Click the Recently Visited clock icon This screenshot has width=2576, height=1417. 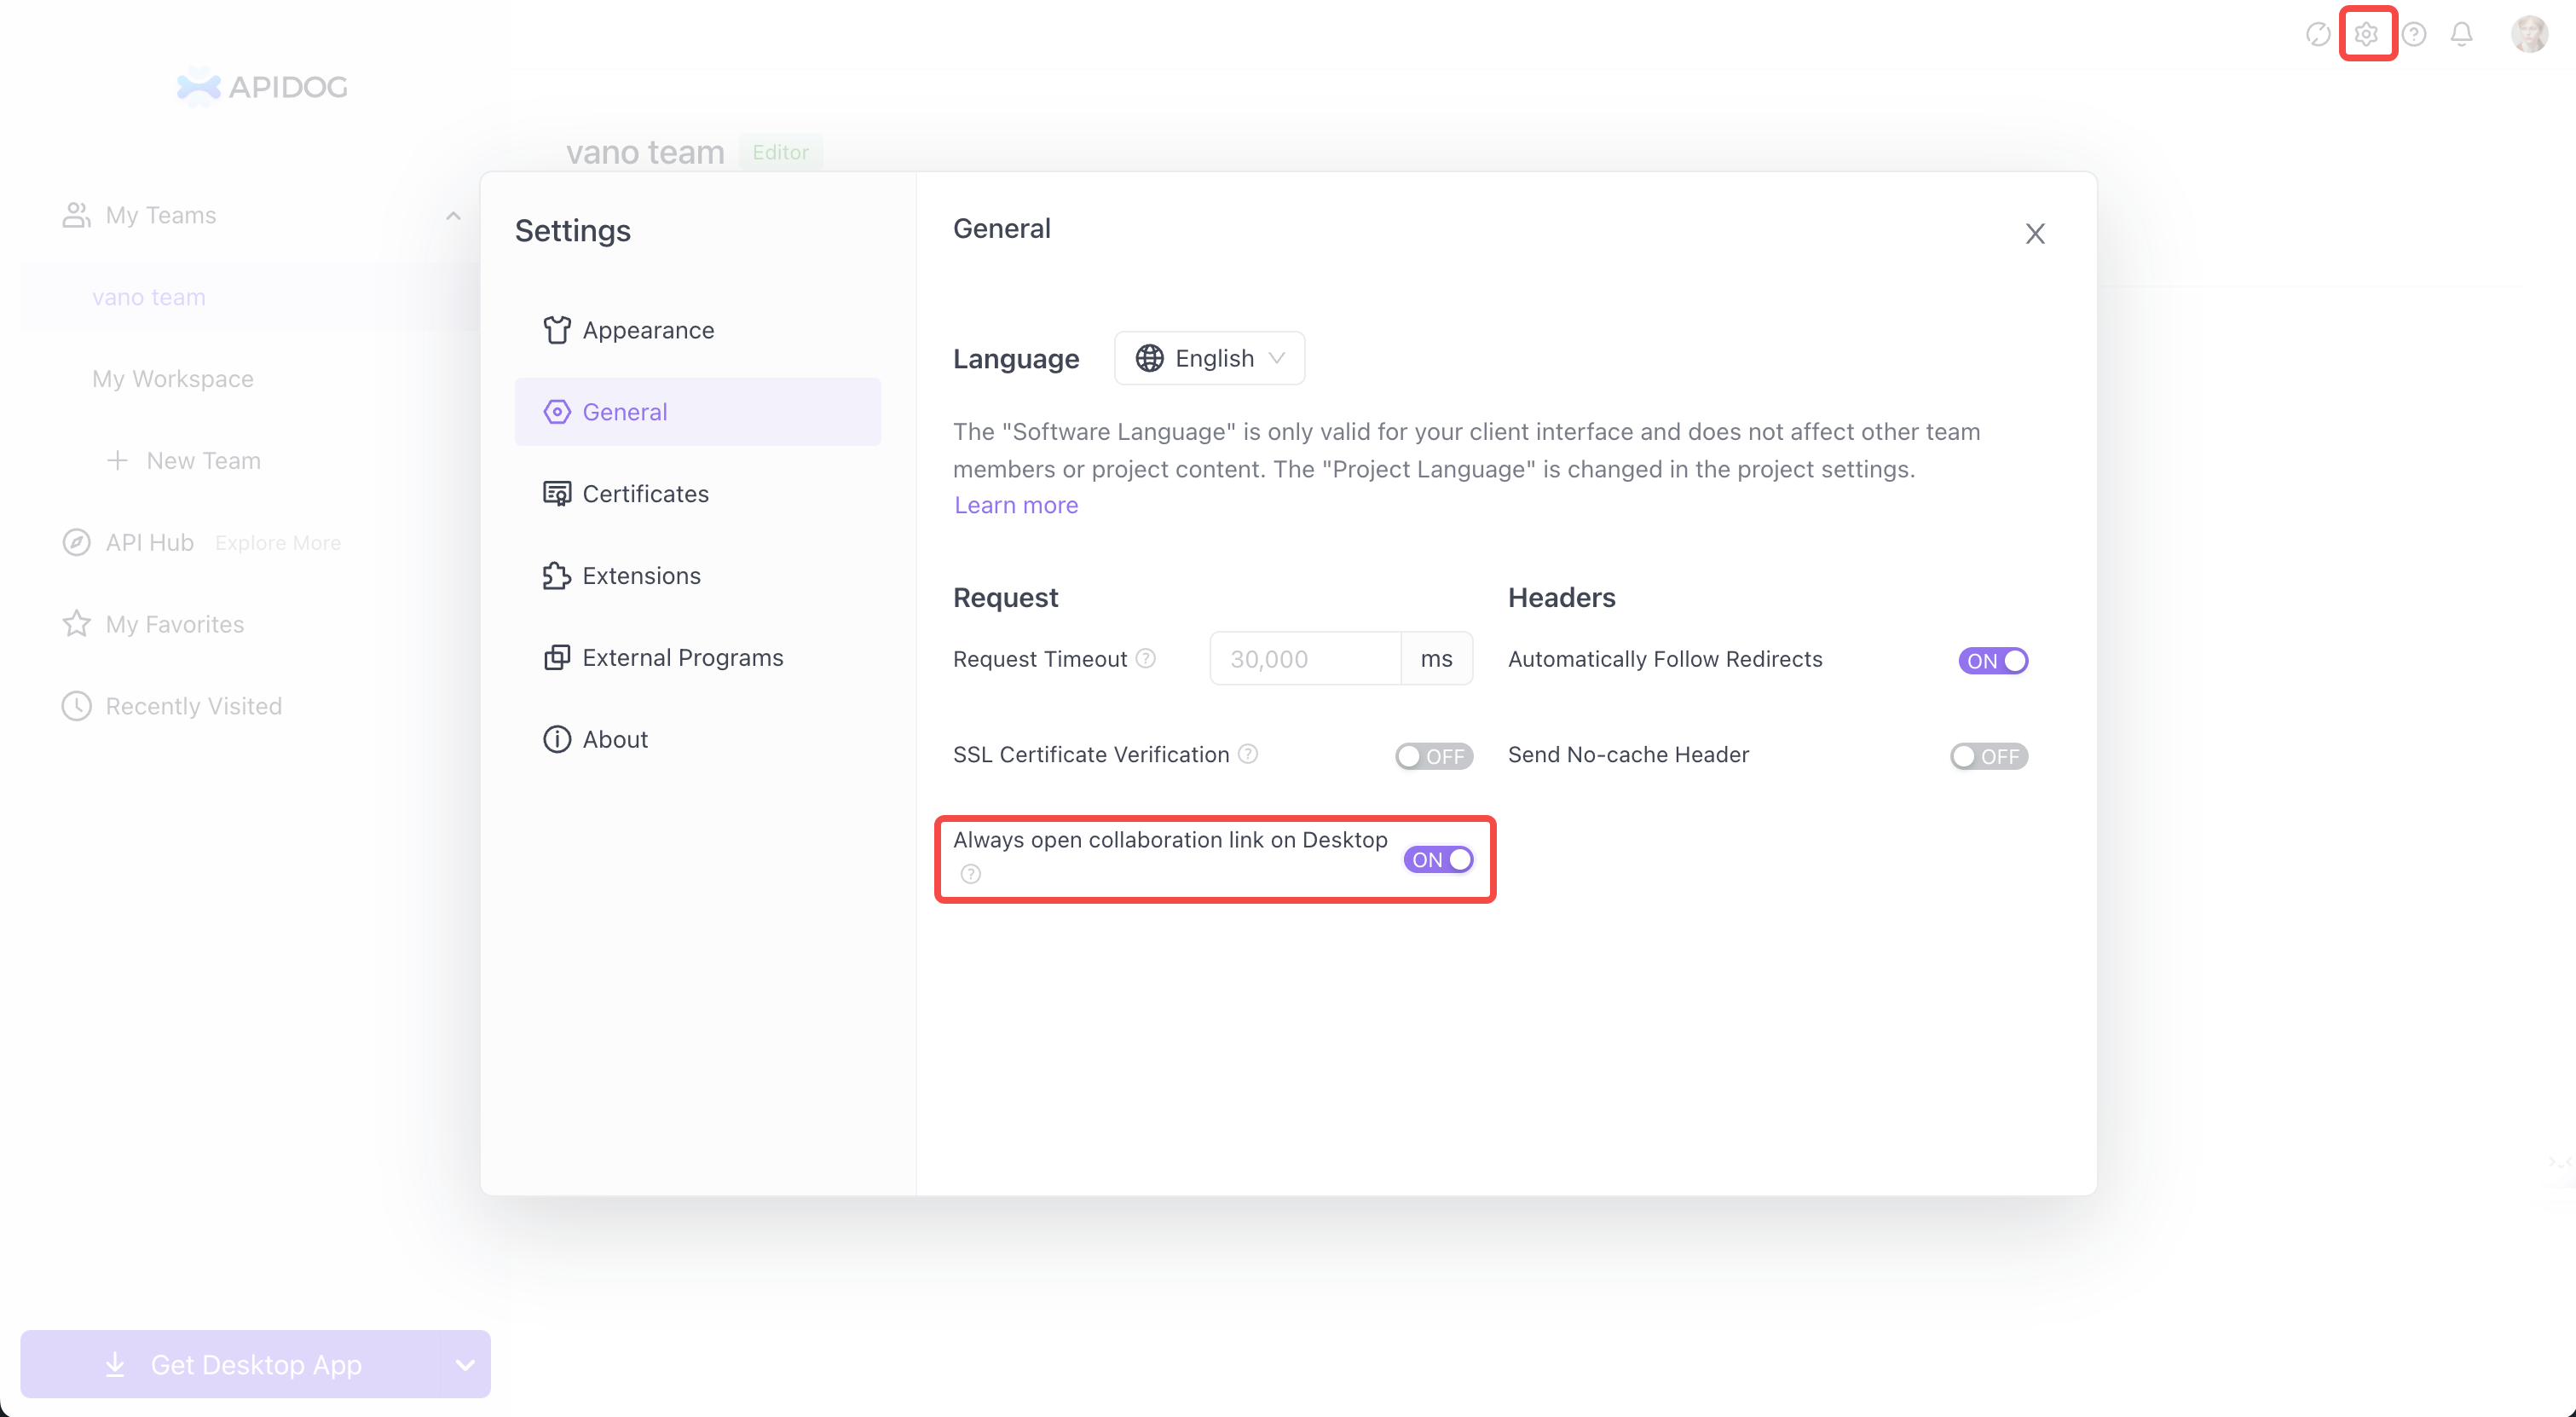point(76,706)
